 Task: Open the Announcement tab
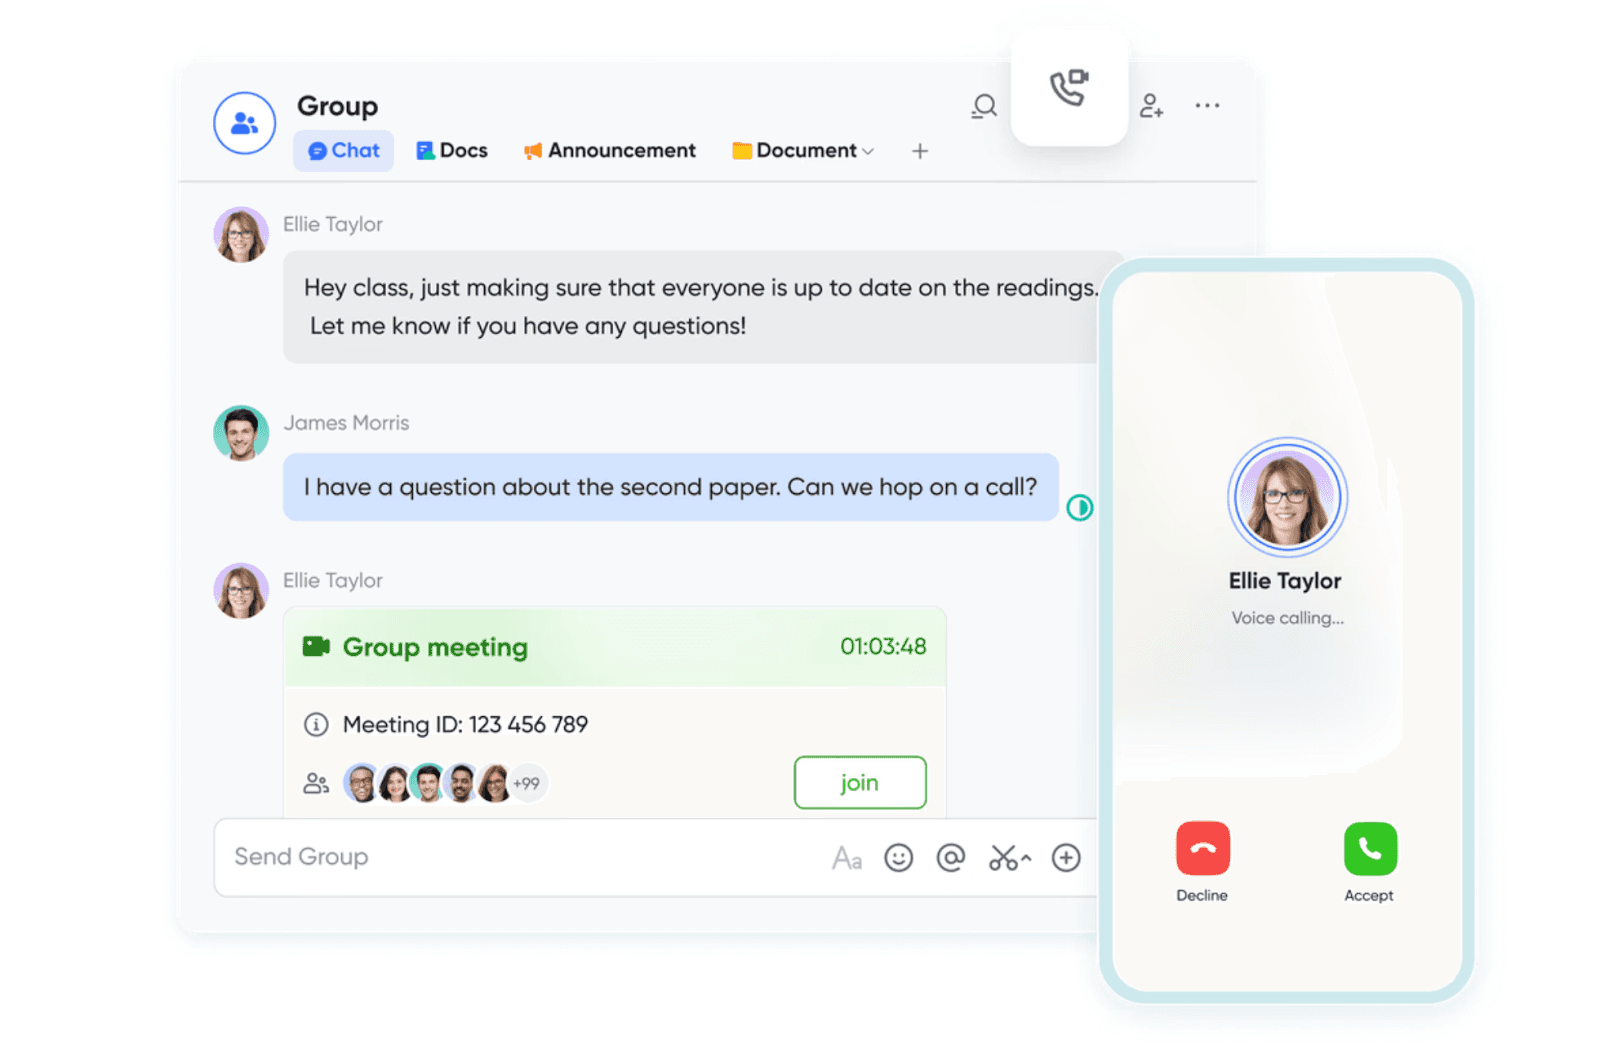click(609, 151)
